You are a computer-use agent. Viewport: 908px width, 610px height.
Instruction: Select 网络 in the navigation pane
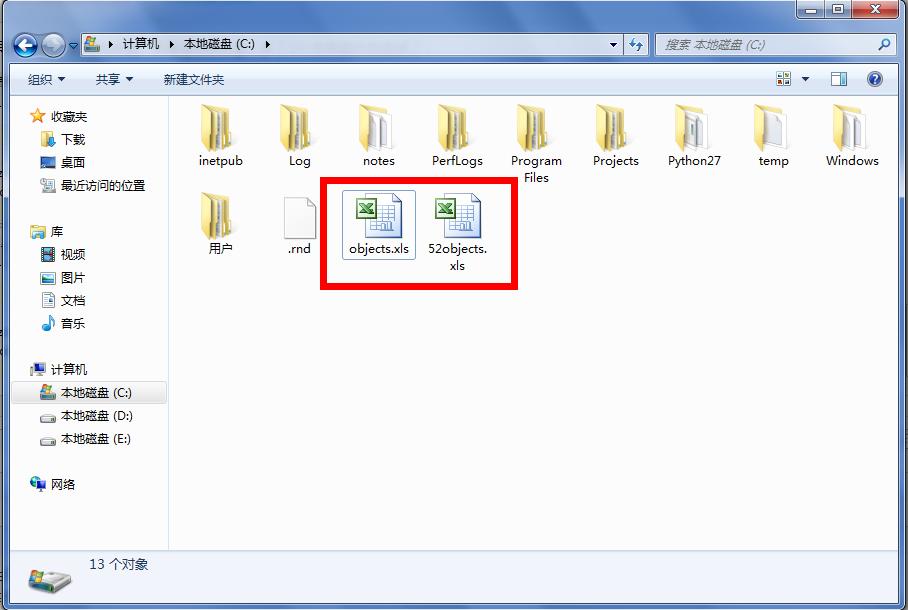tap(63, 484)
